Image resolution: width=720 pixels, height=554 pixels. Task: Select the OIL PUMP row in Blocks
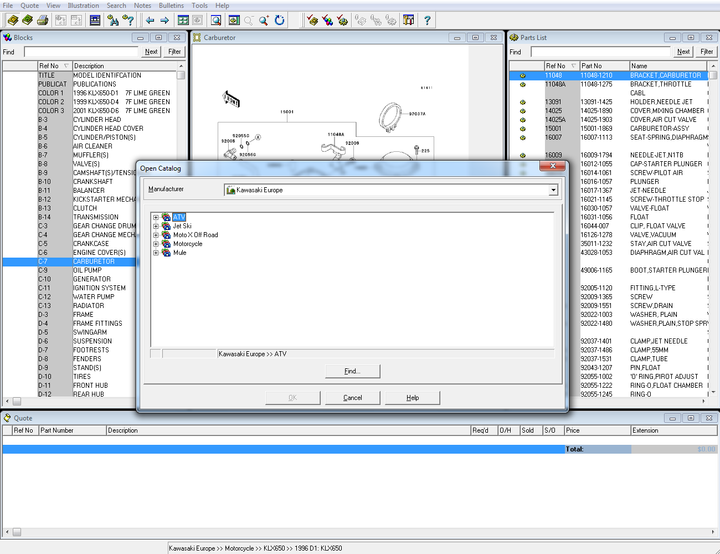(69, 271)
